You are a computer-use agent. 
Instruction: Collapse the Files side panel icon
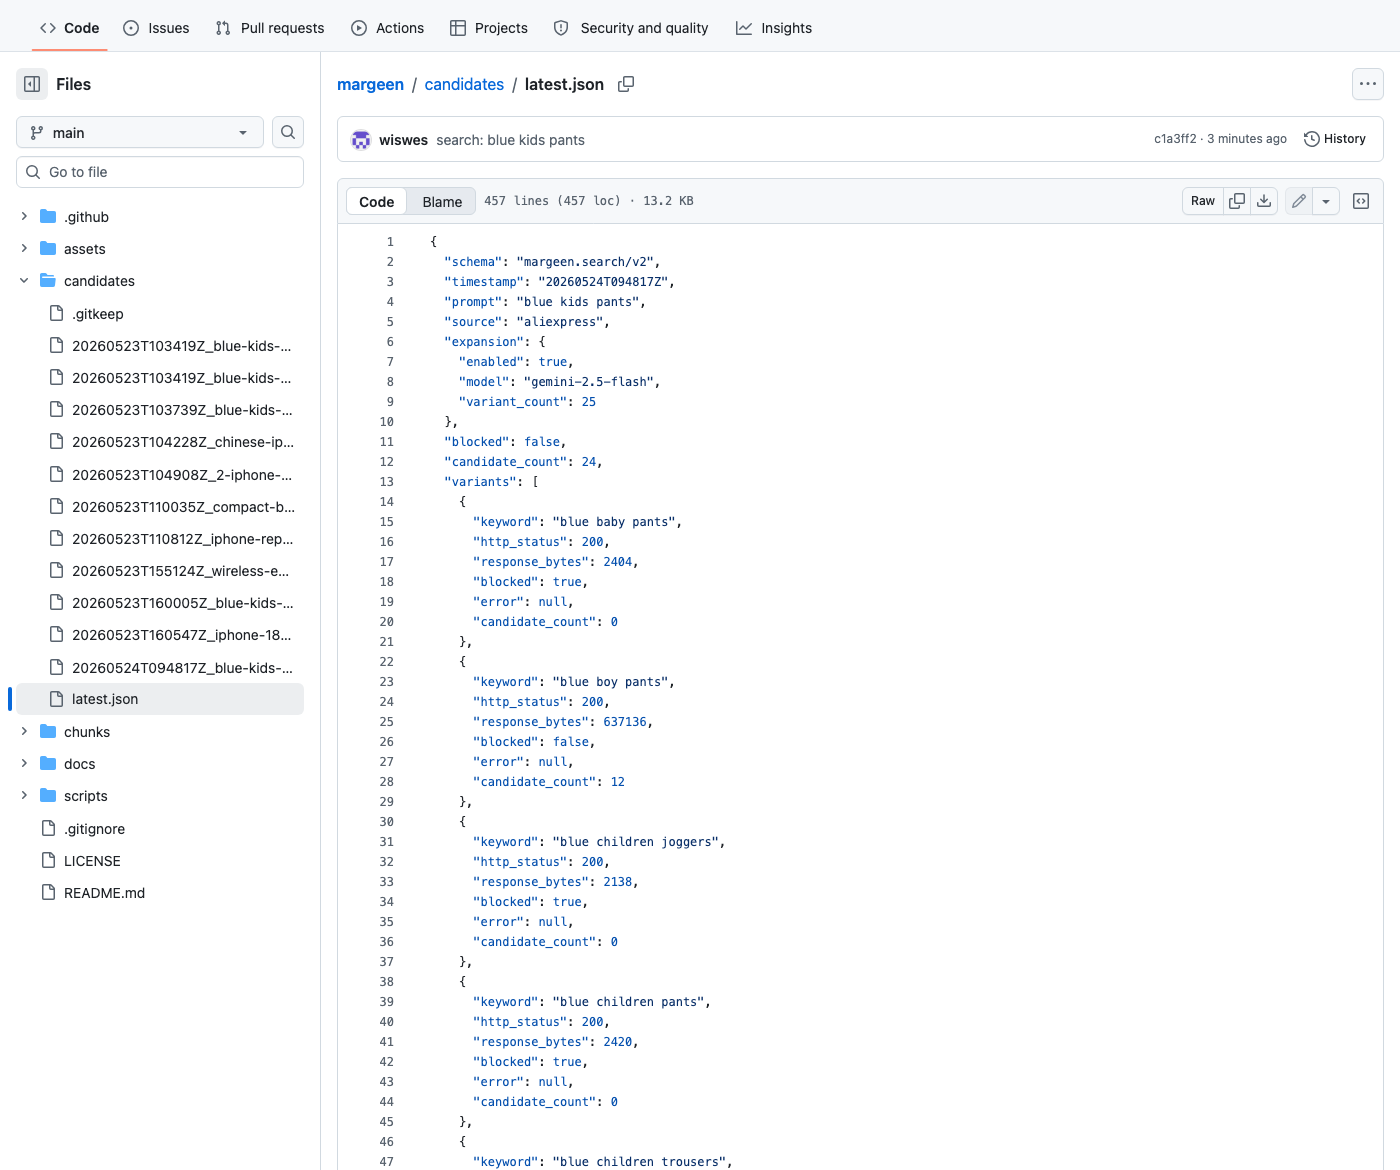(32, 84)
